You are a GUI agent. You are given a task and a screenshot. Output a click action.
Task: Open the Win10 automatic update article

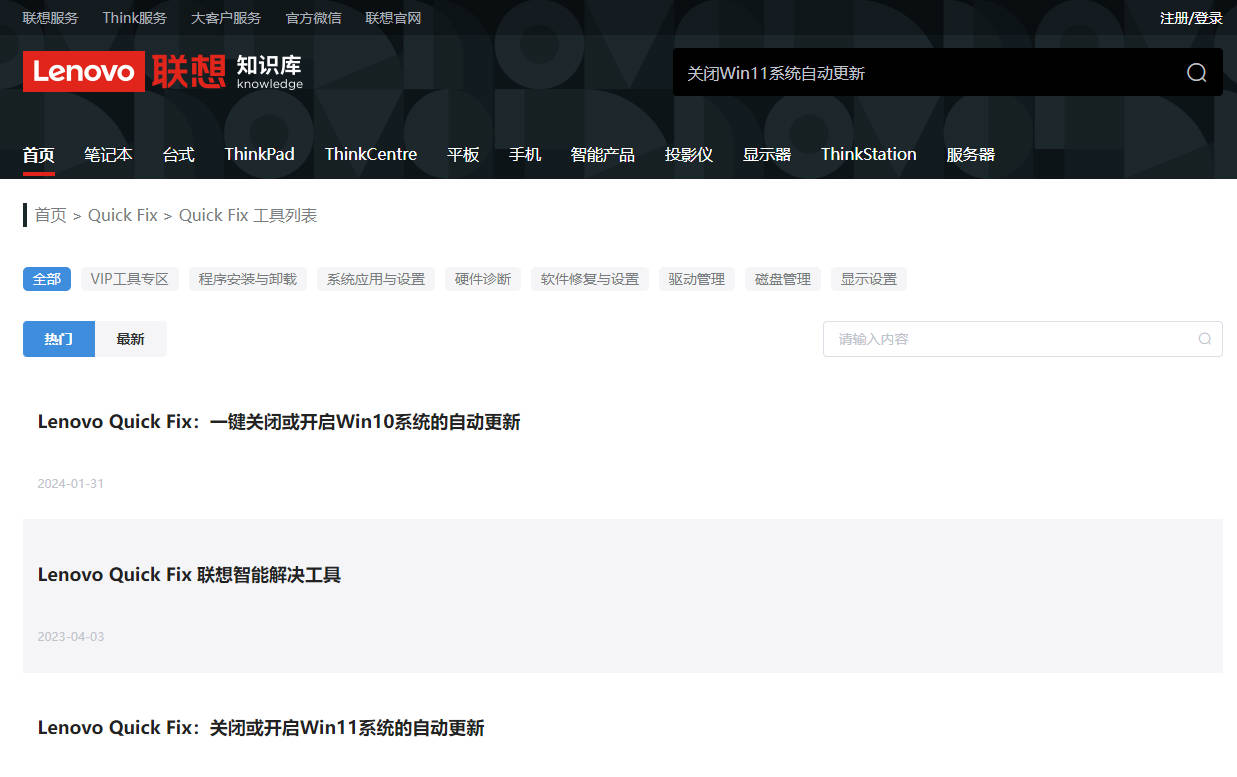[279, 422]
